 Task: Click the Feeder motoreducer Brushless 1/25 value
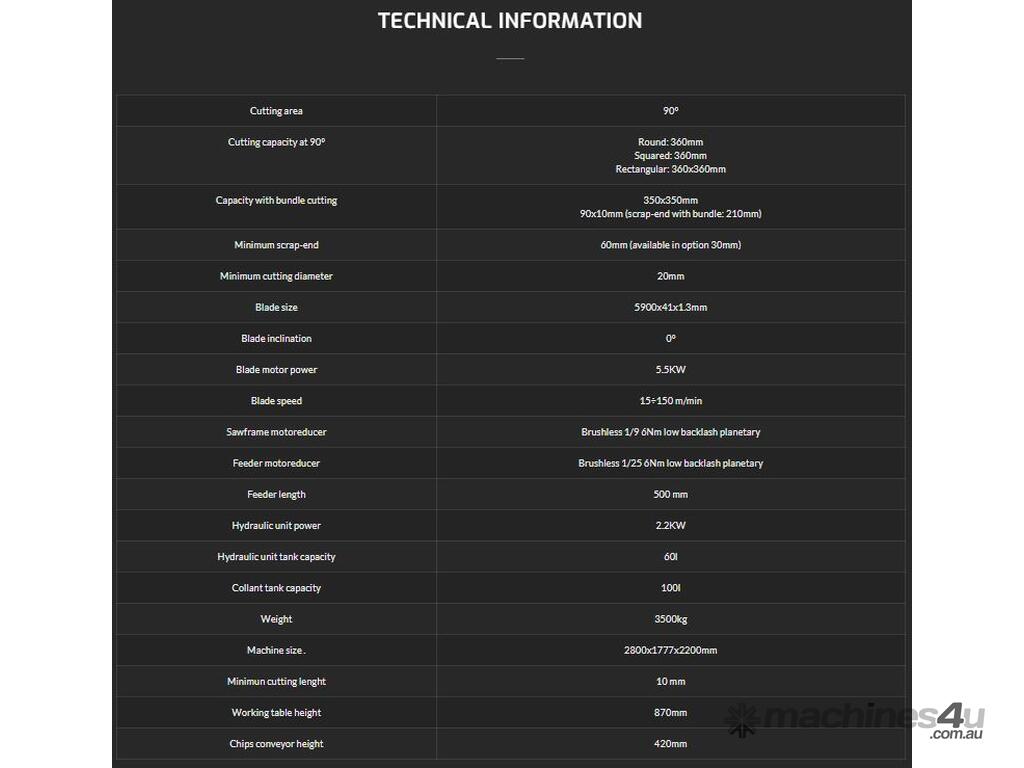click(670, 463)
